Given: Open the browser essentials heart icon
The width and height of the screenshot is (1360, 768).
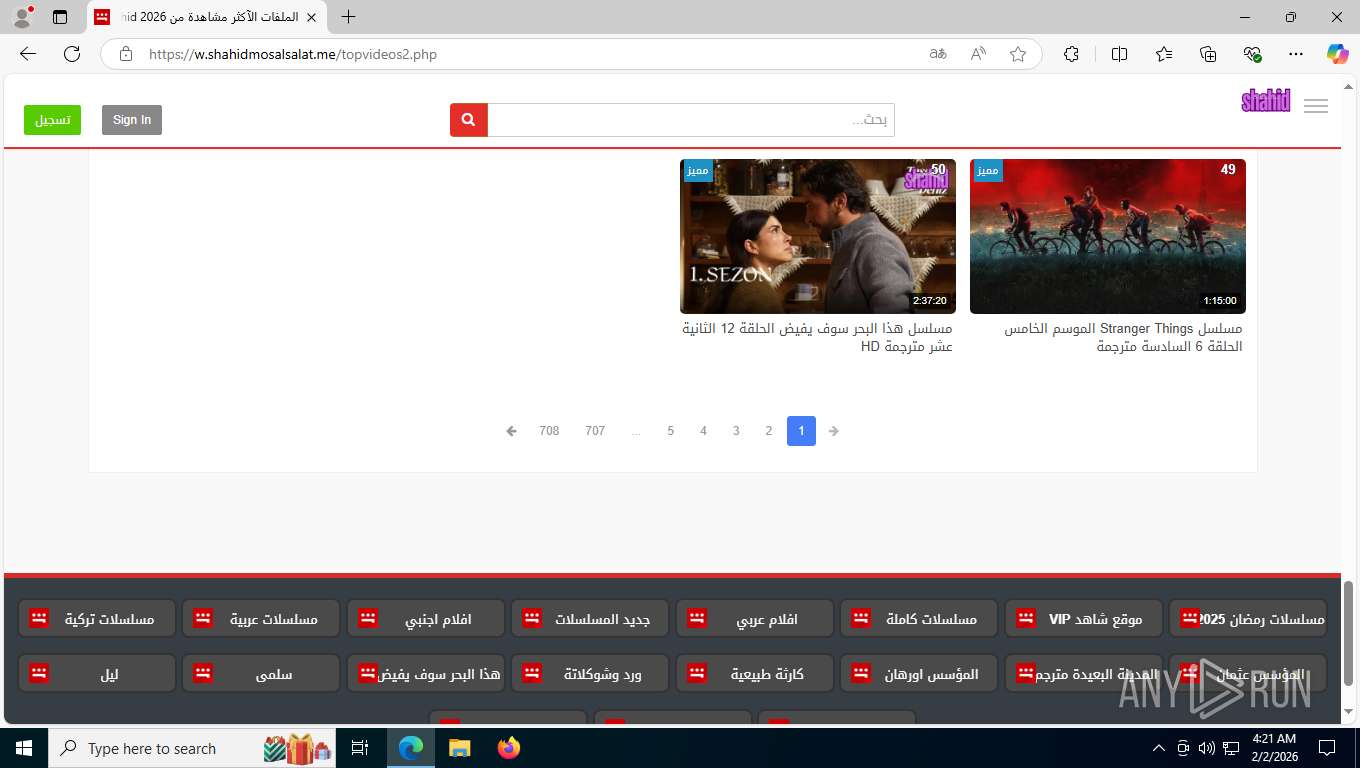Looking at the screenshot, I should coord(1252,54).
